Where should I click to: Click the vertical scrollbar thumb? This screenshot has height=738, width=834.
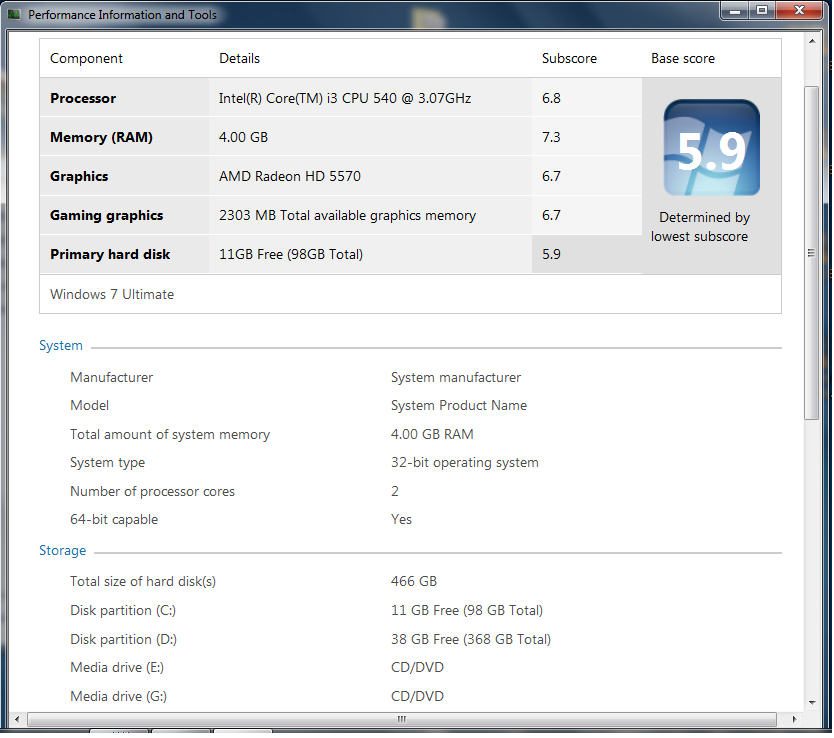[x=811, y=253]
